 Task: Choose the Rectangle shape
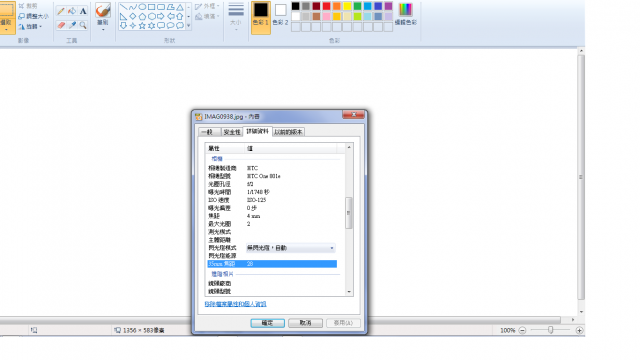[151, 7]
